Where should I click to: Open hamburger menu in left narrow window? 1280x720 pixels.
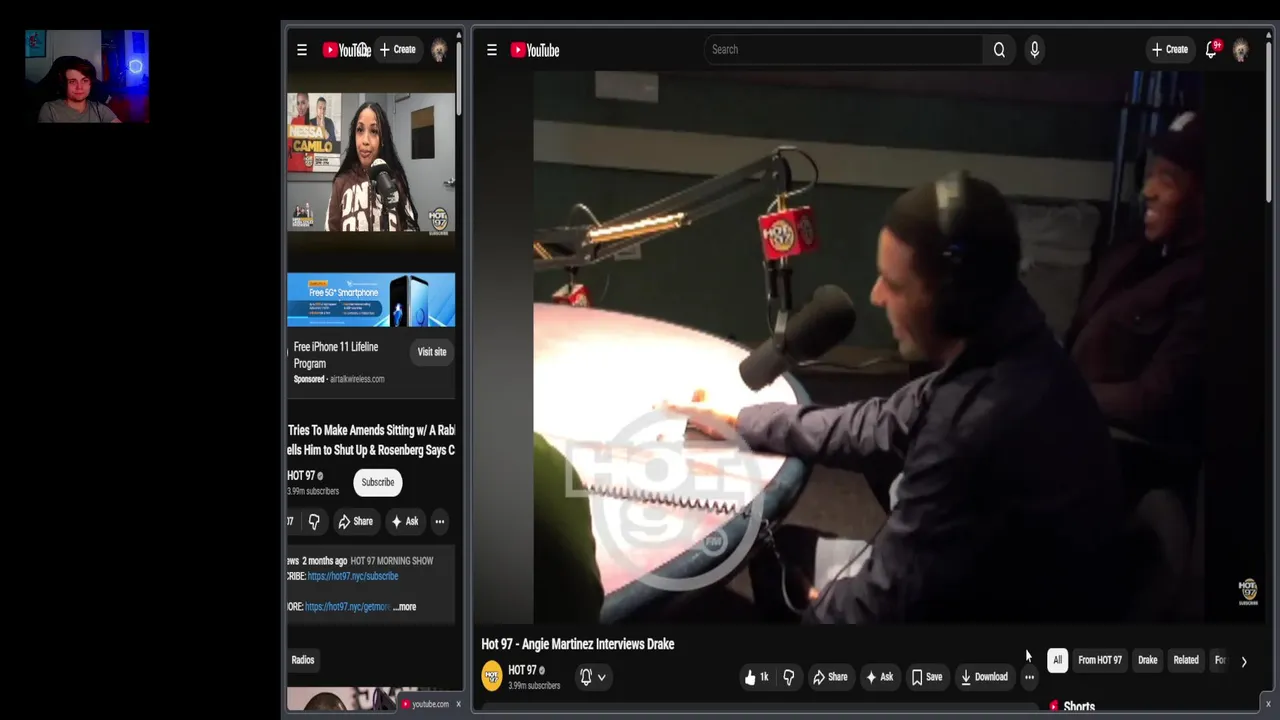(x=302, y=50)
